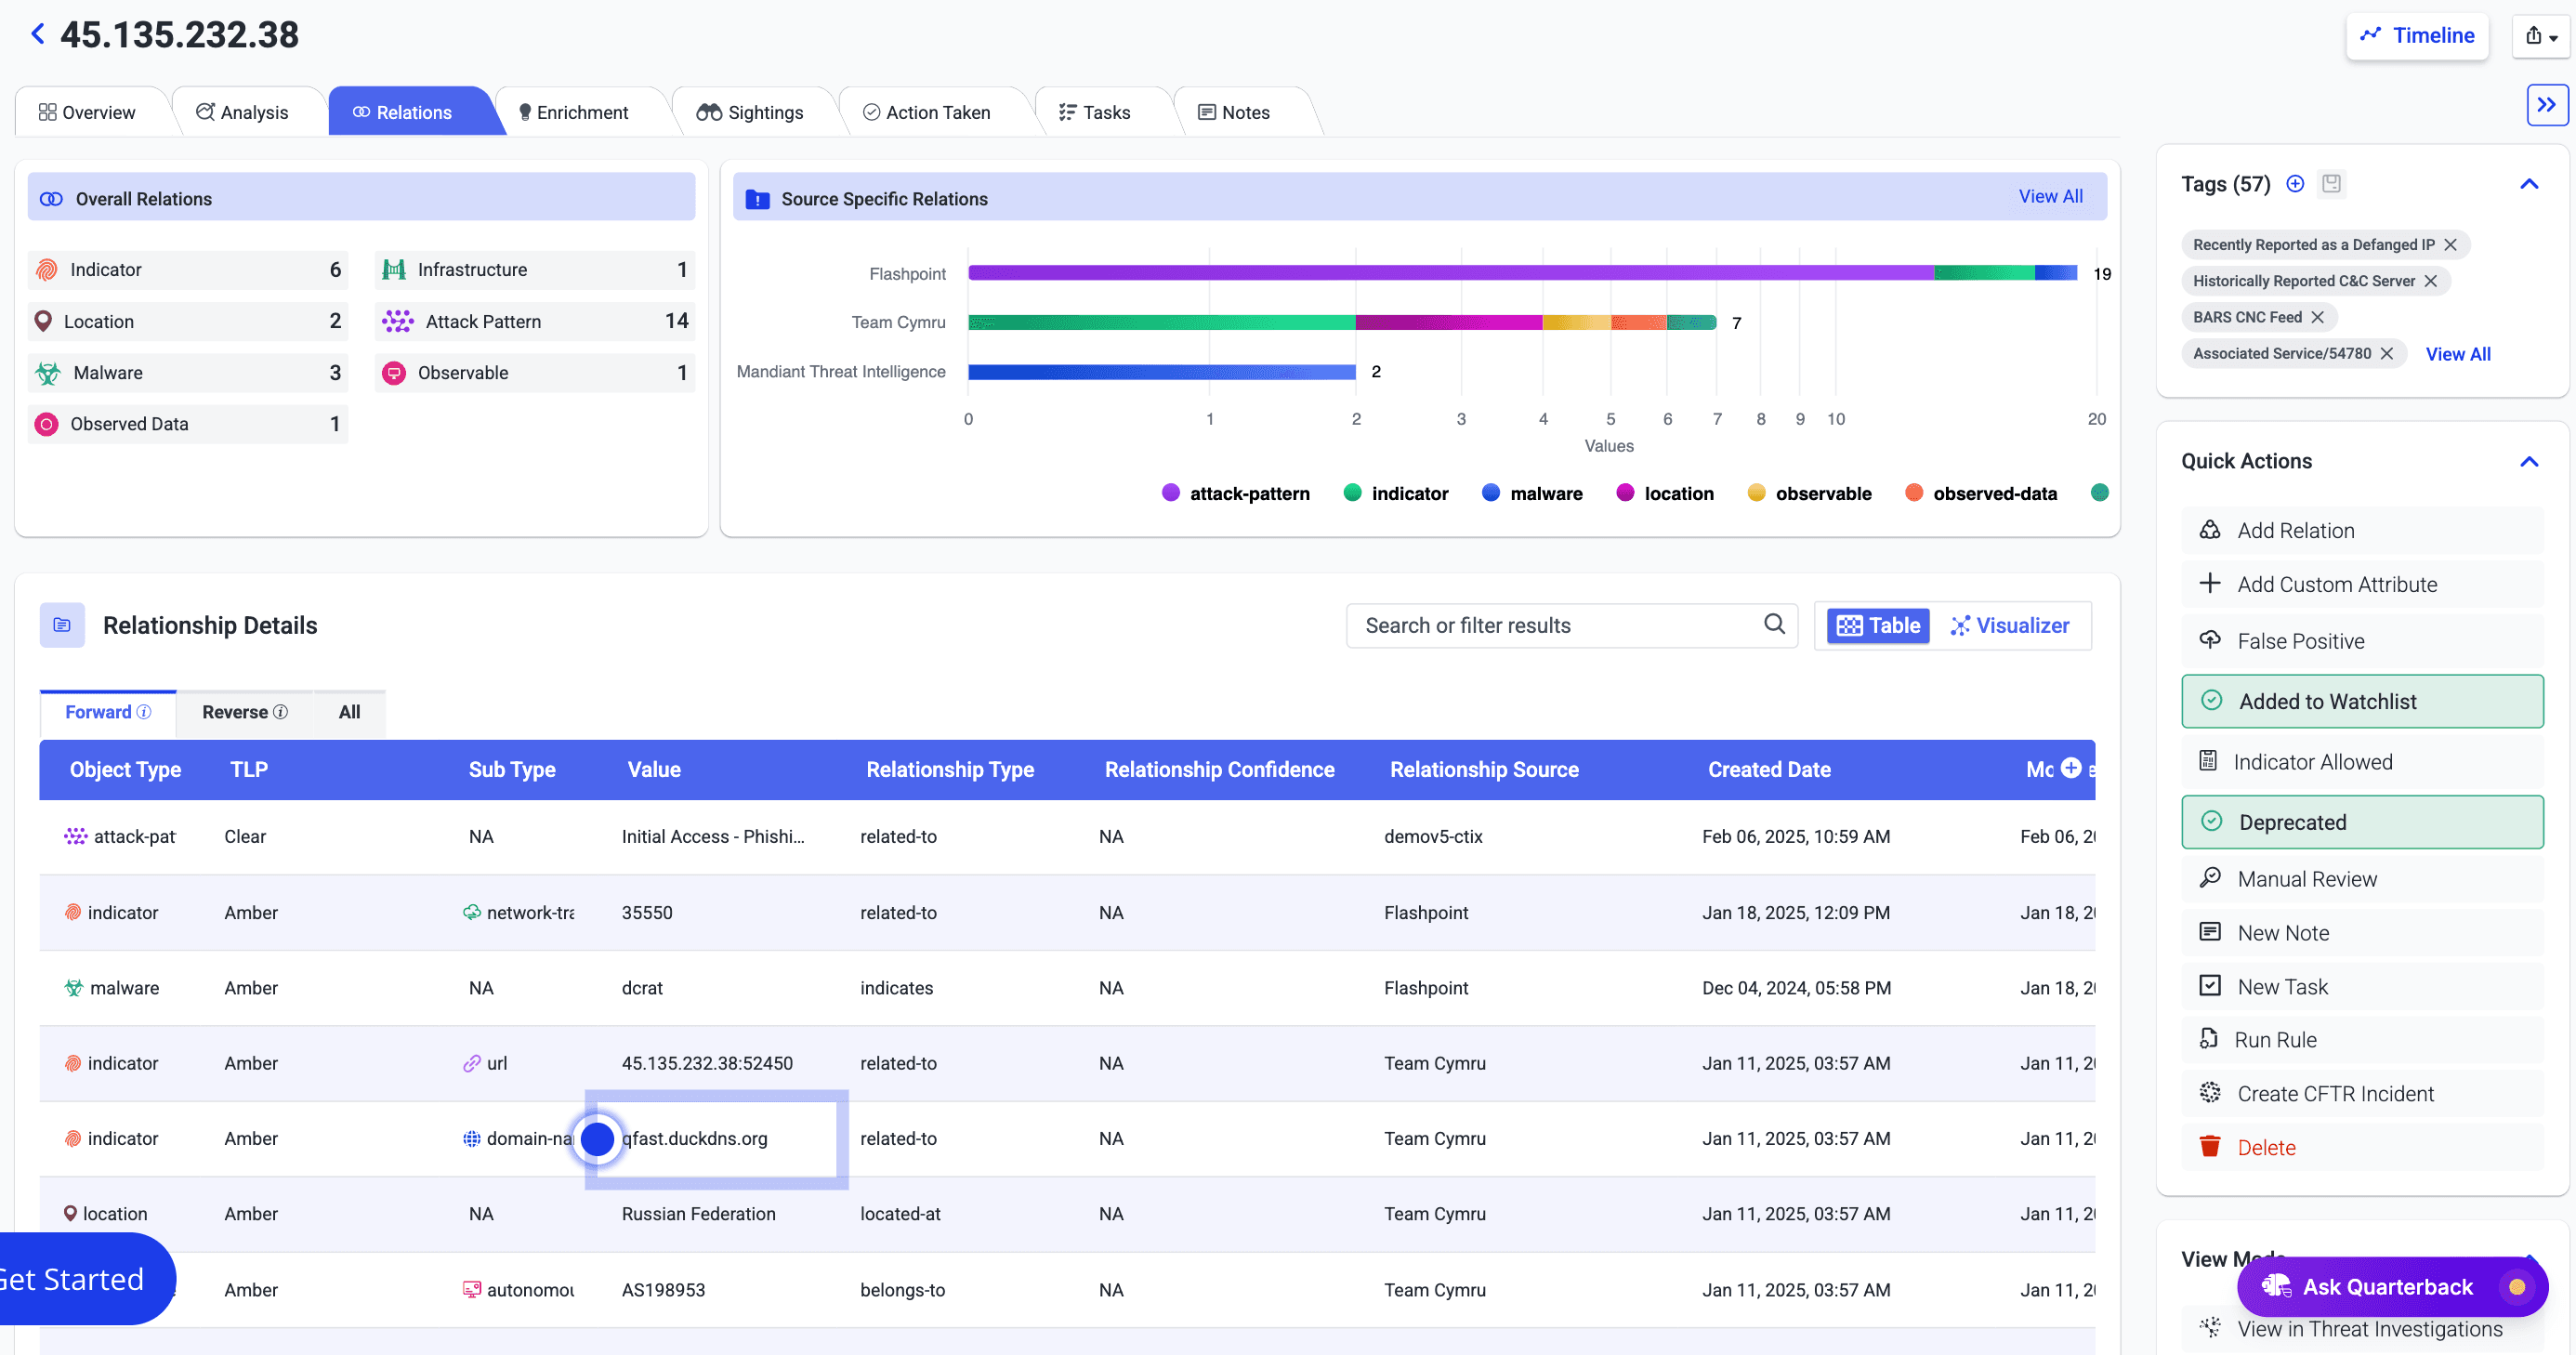Open the share export dropdown
The image size is (2576, 1355).
point(2540,36)
